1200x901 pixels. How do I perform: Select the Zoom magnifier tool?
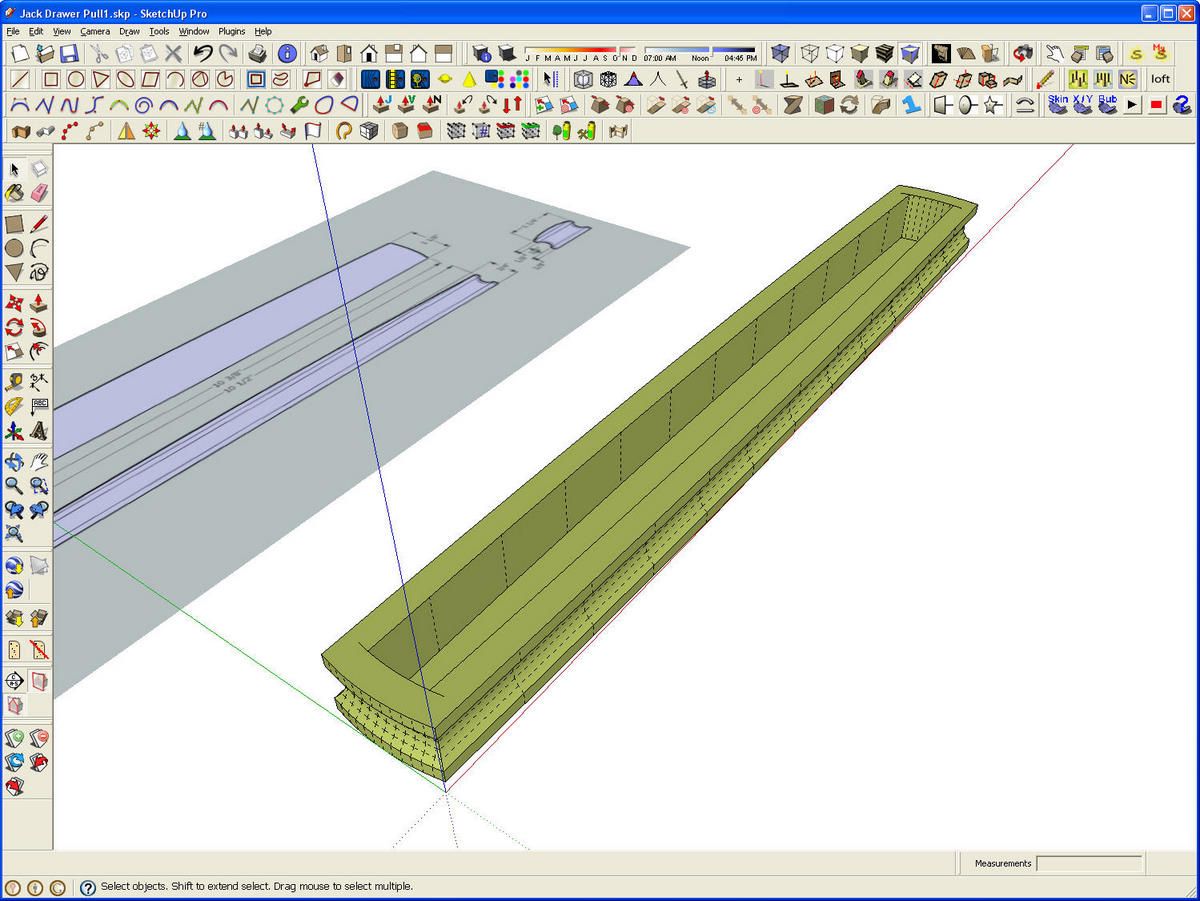(x=15, y=486)
